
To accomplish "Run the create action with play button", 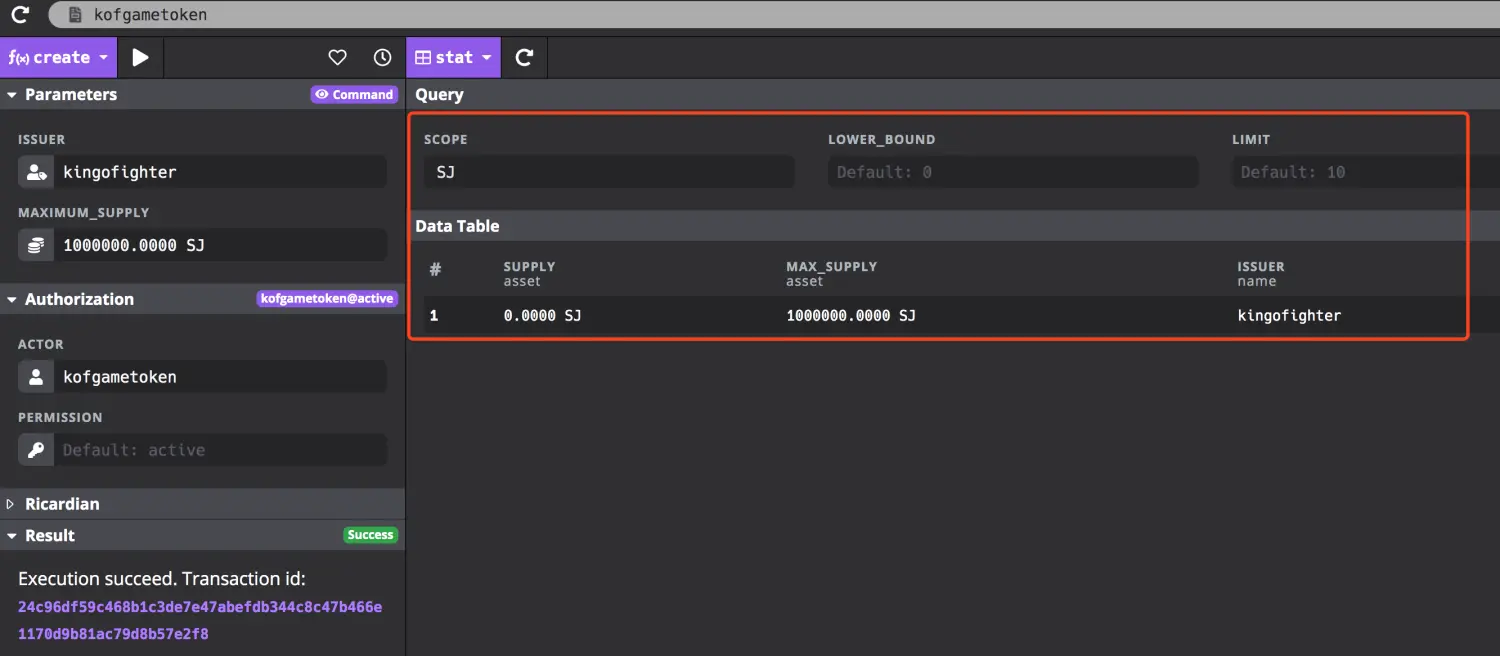I will point(140,58).
